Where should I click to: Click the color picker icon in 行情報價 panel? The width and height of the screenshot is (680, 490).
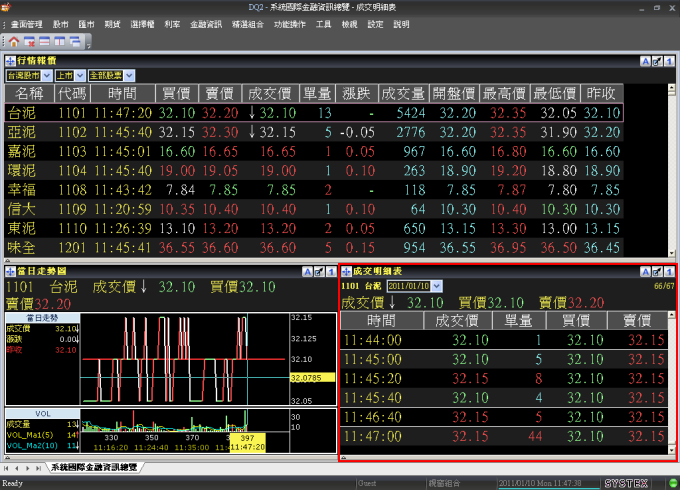pyautogui.click(x=657, y=62)
